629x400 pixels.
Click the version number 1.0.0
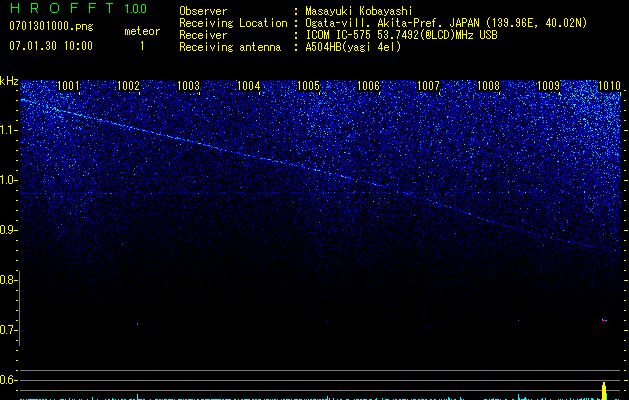[135, 9]
